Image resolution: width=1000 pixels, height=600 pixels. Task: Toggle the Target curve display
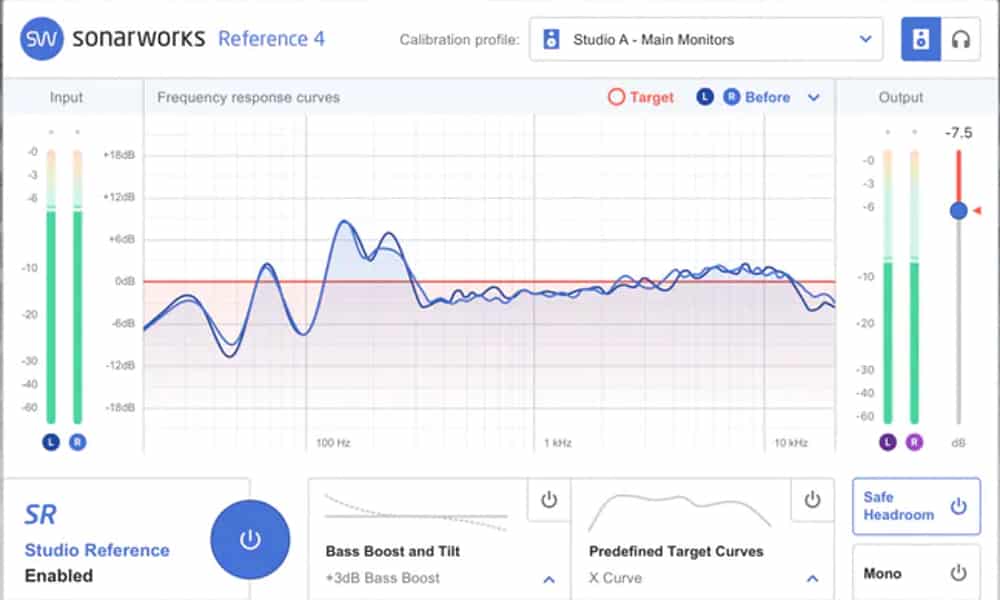pyautogui.click(x=640, y=97)
